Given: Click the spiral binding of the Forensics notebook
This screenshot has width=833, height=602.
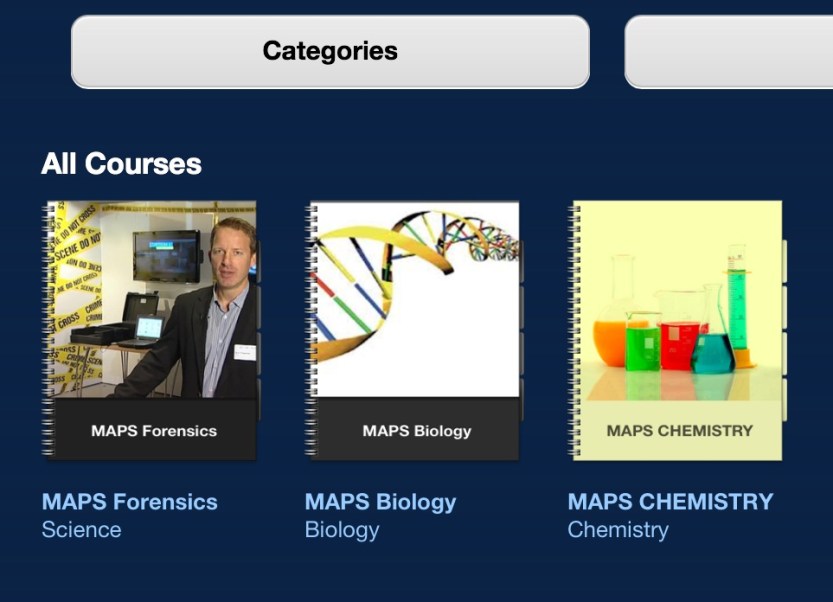Looking at the screenshot, I should (48, 330).
